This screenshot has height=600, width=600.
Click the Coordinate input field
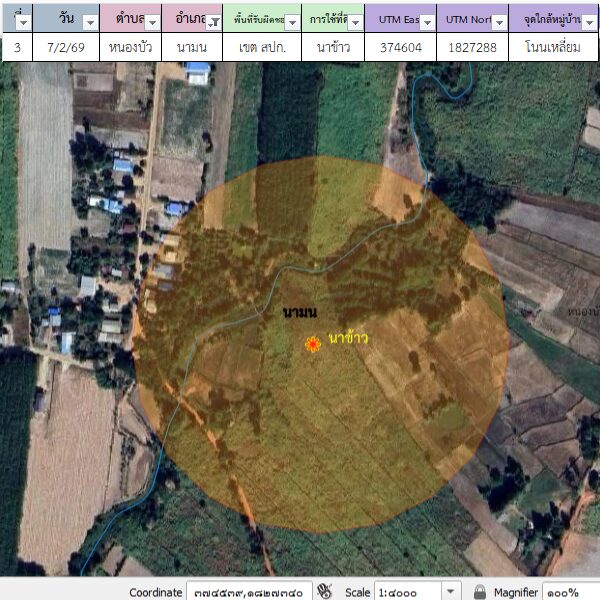point(250,592)
